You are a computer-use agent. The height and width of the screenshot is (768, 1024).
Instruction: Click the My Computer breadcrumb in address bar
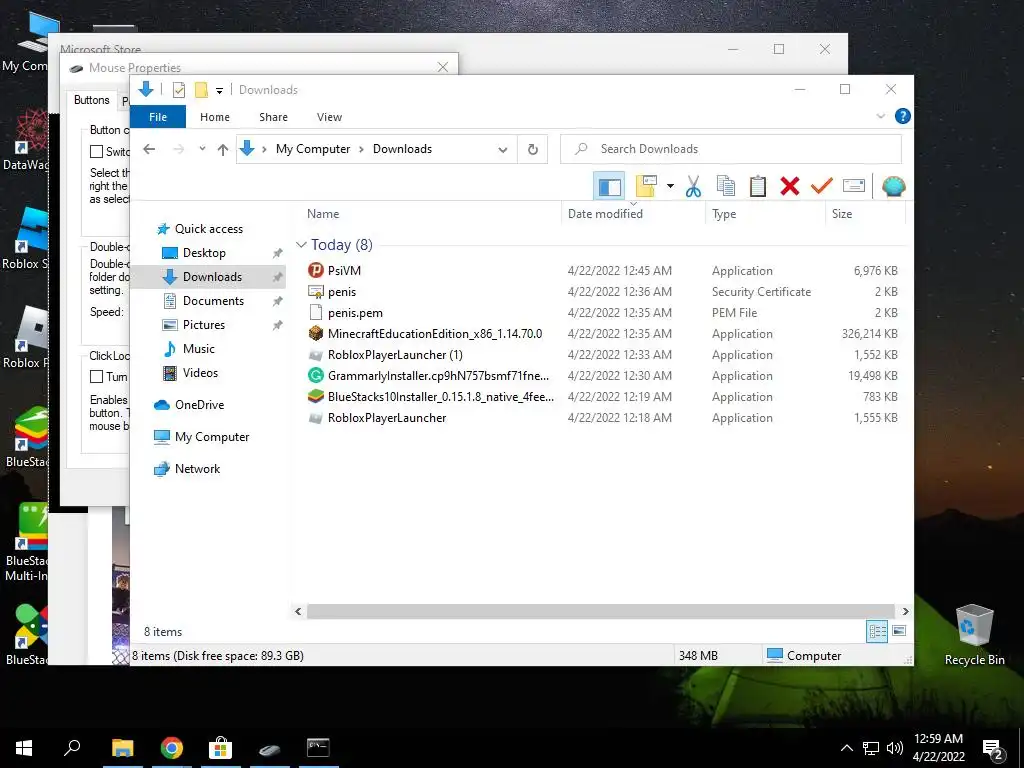313,149
